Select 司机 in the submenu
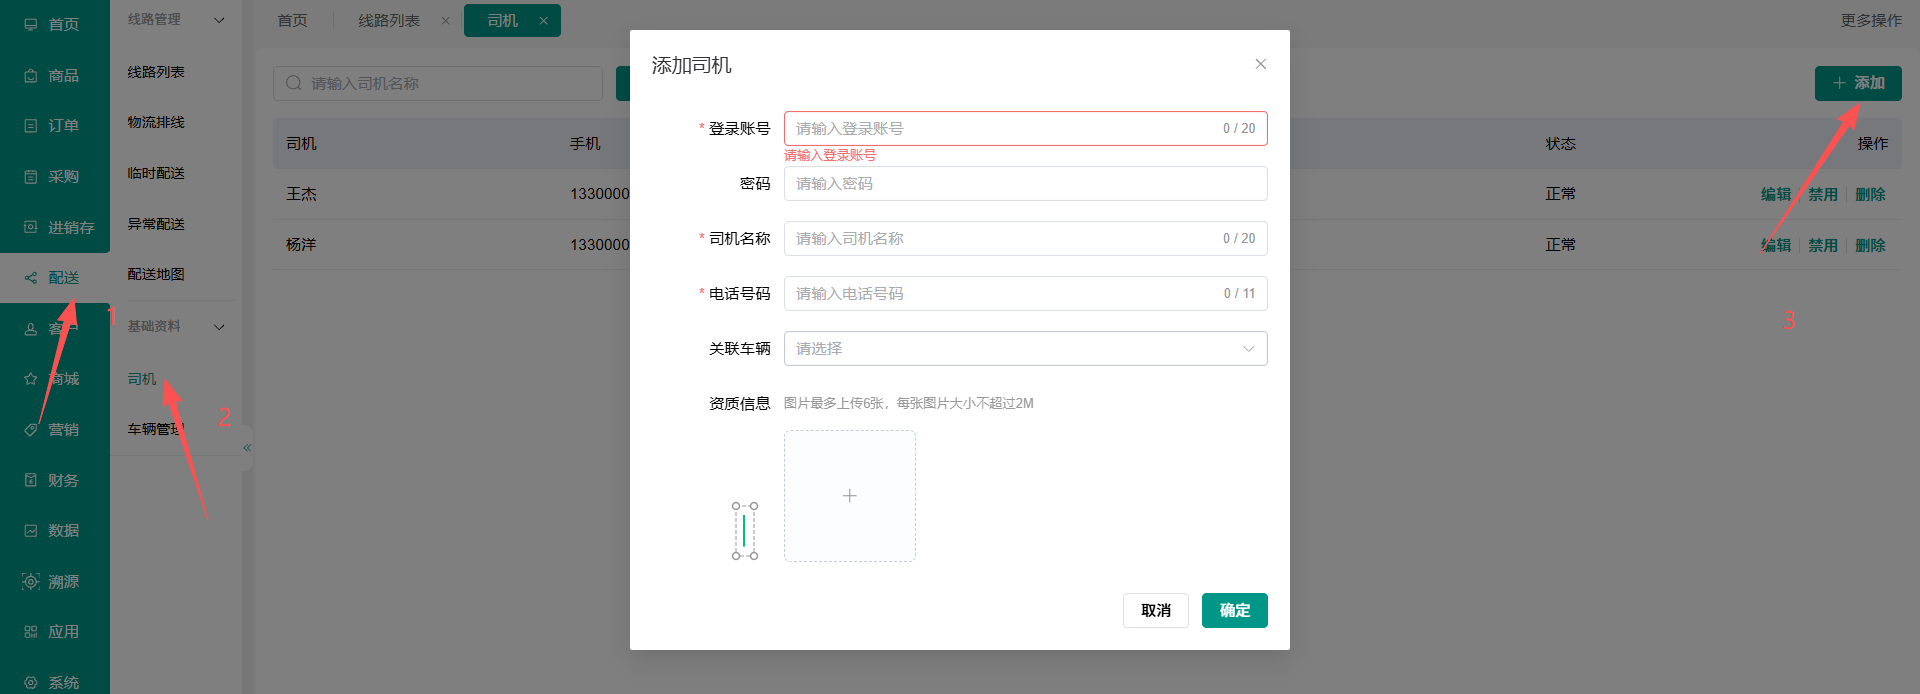This screenshot has height=694, width=1920. click(x=142, y=379)
